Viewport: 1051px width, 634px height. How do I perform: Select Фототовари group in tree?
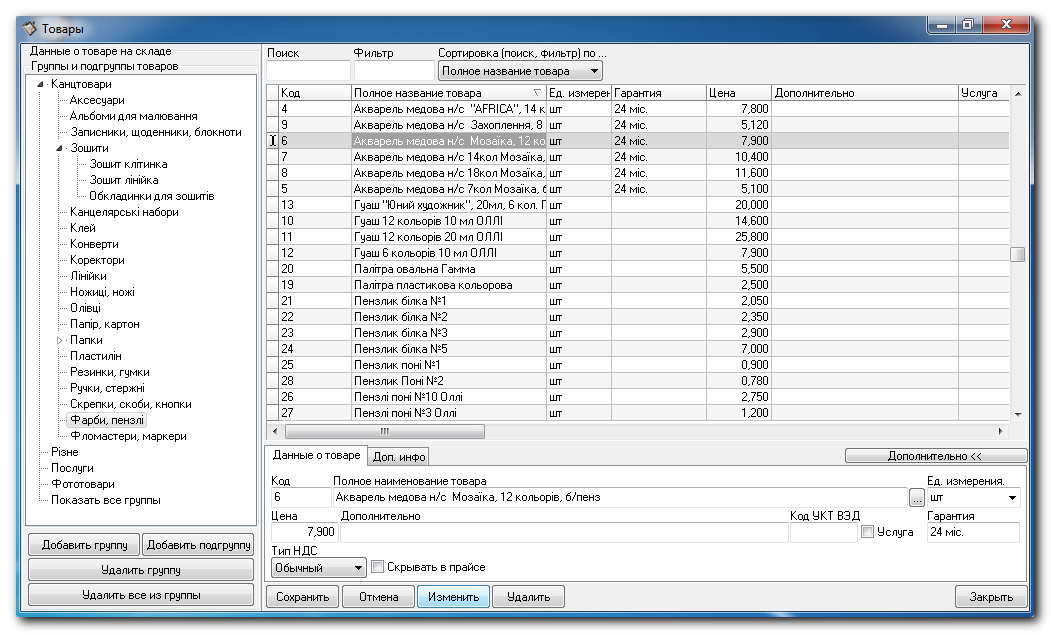pos(82,485)
